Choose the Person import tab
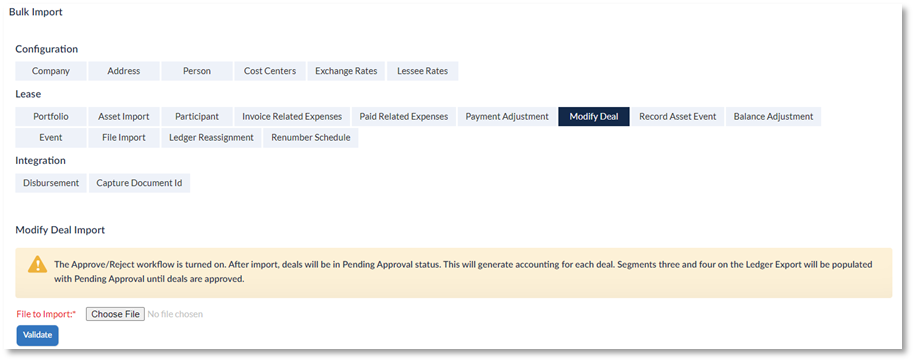This screenshot has height=361, width=914. (x=197, y=71)
